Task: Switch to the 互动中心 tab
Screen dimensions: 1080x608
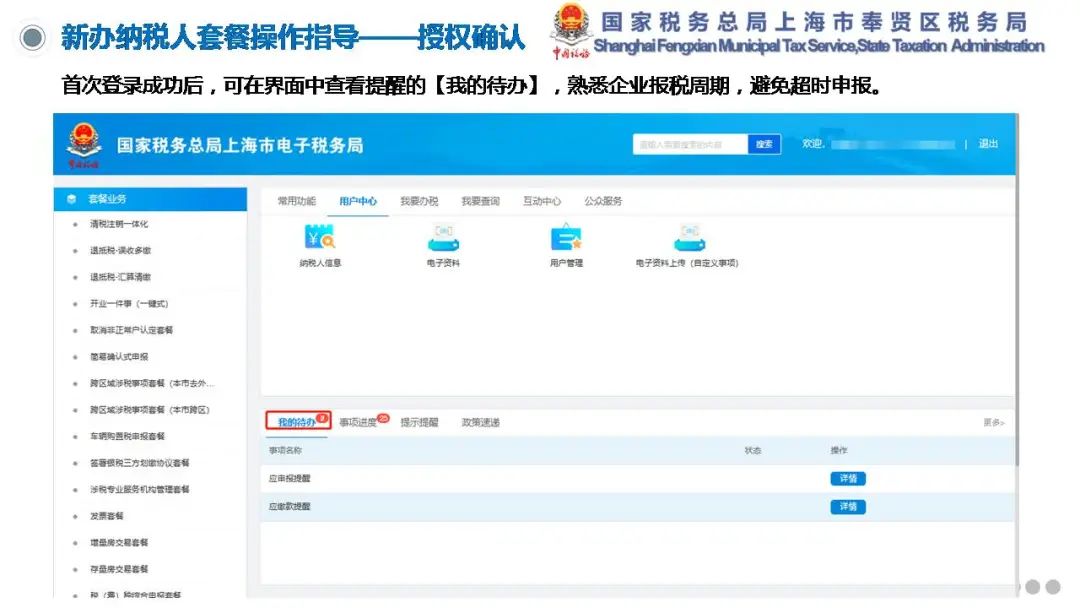Action: click(x=541, y=201)
